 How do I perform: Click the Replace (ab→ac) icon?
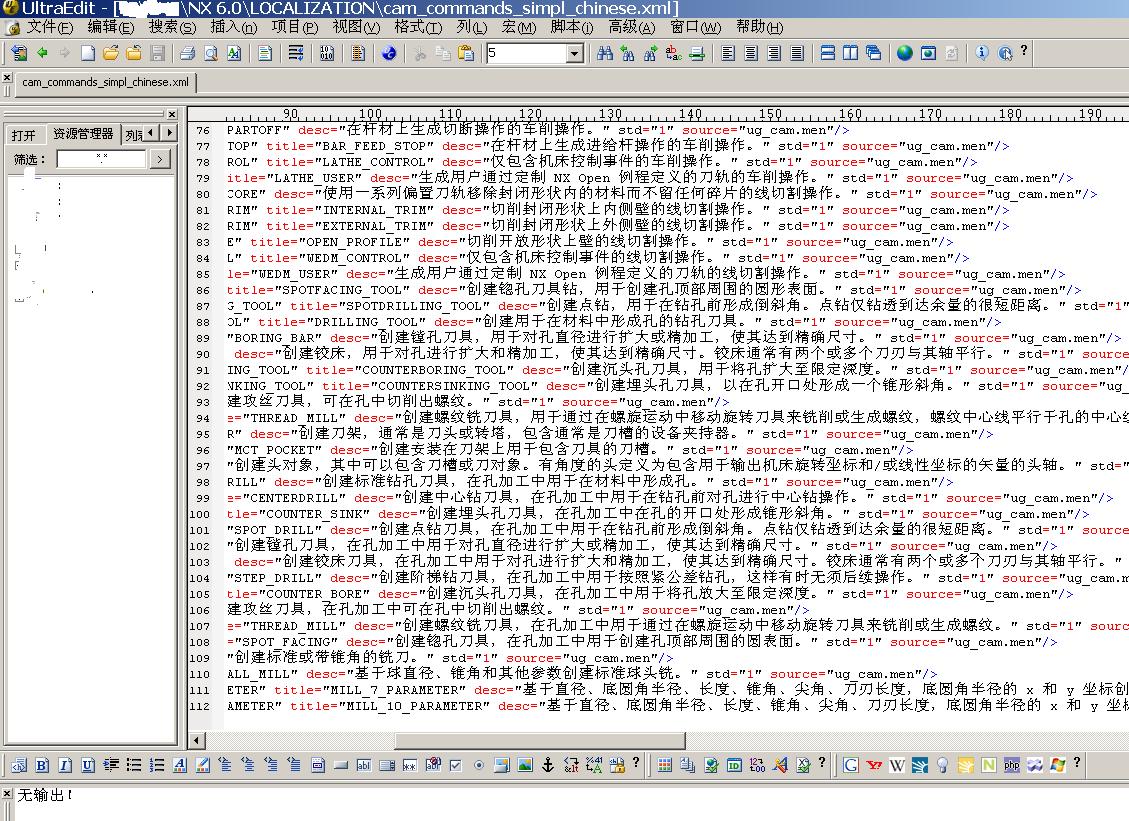pyautogui.click(x=673, y=53)
